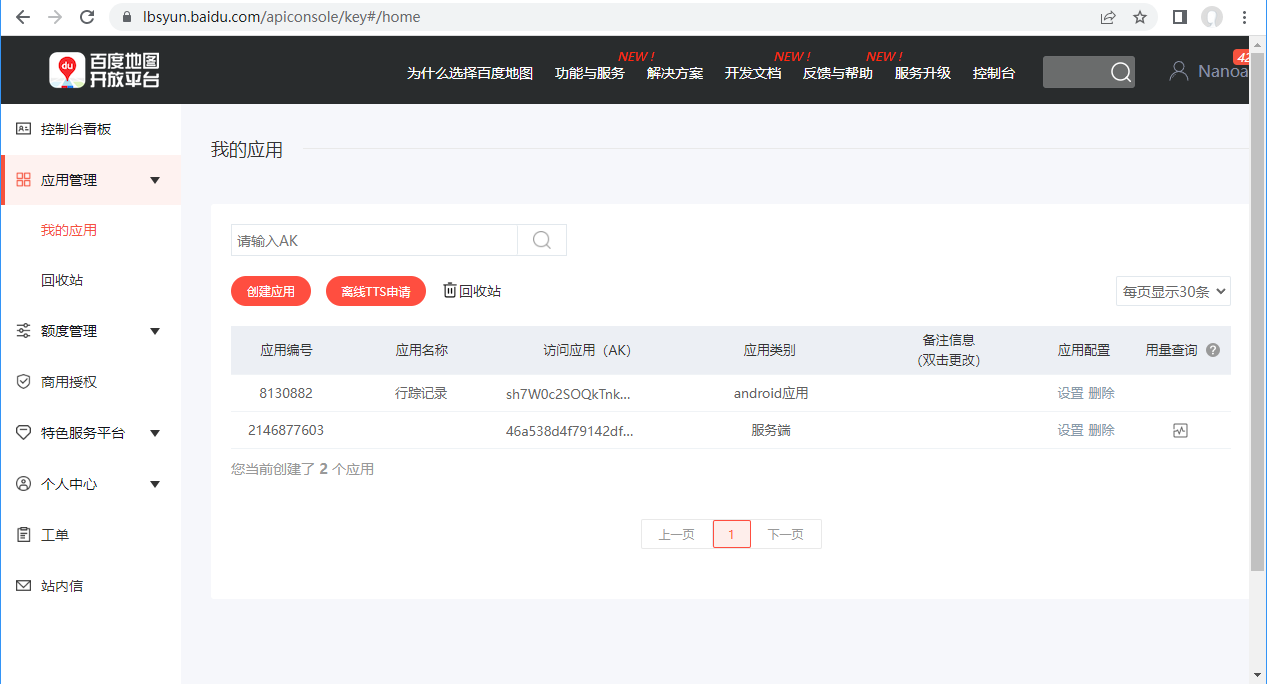Click the share page icon in address bar
Viewport: 1267px width, 684px height.
pos(1108,17)
